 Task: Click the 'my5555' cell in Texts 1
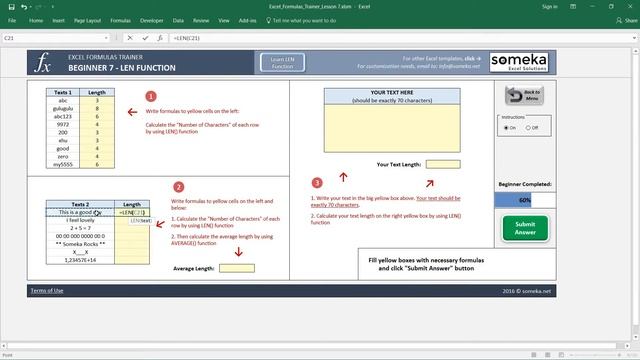[x=63, y=164]
